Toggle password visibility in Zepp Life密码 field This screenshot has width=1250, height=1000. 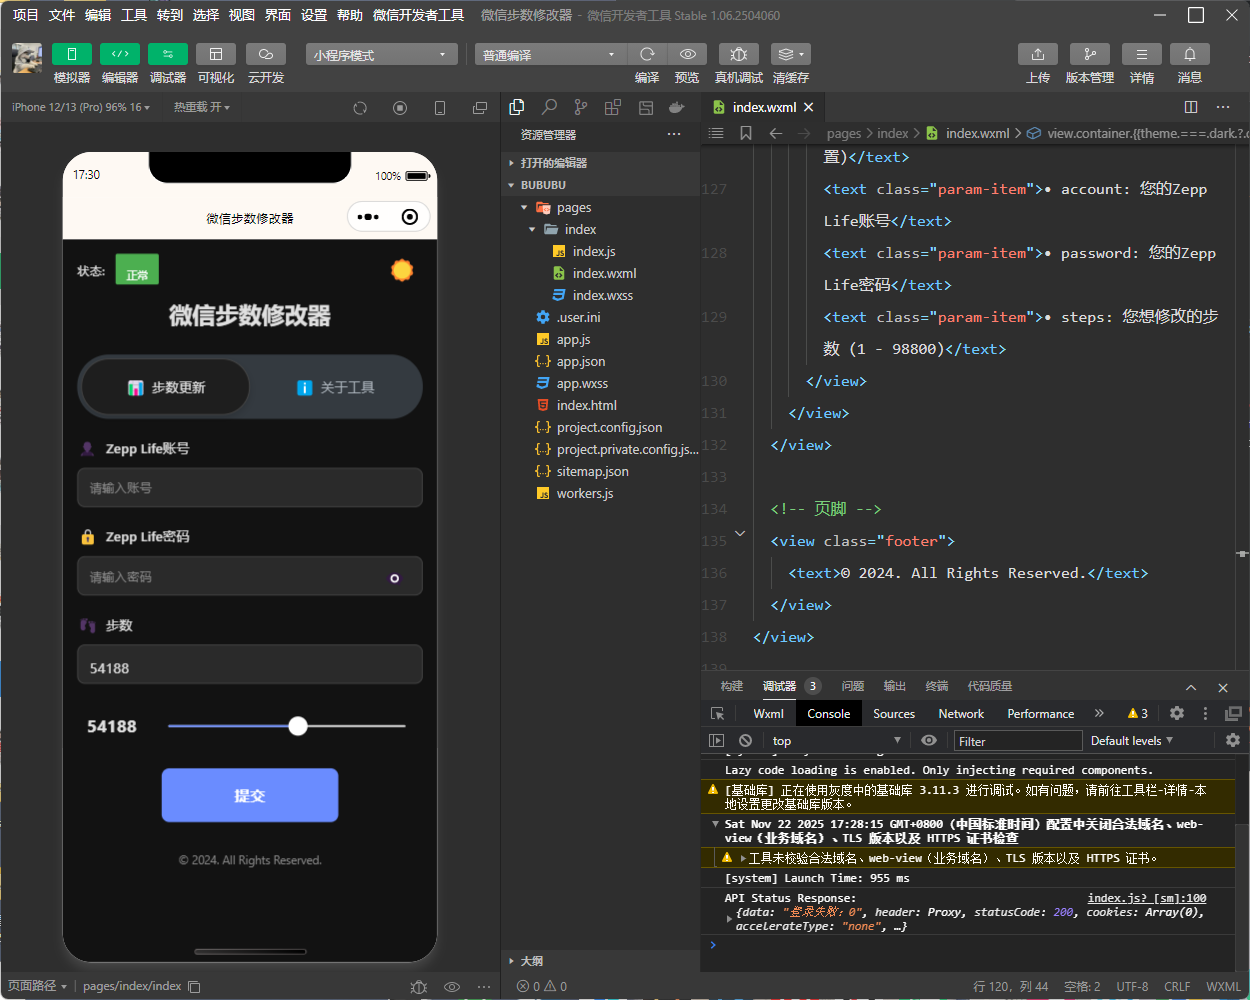coord(394,578)
